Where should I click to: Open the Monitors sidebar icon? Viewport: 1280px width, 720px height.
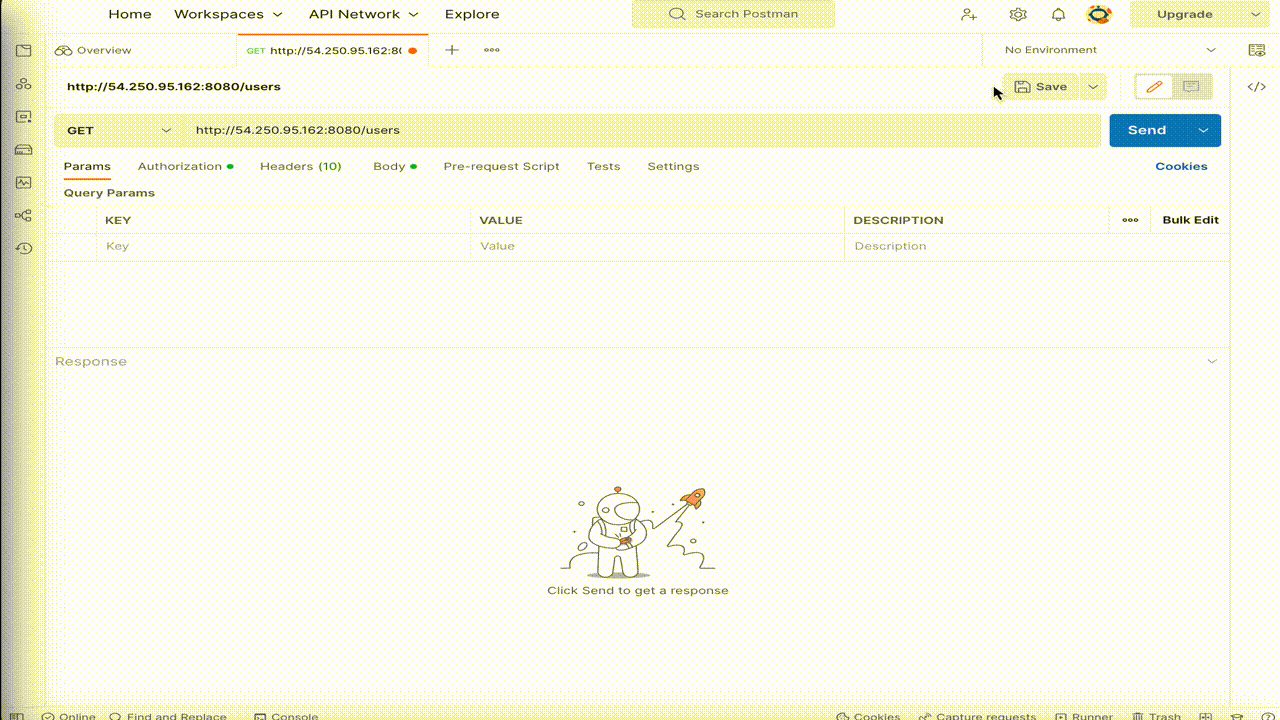click(23, 182)
